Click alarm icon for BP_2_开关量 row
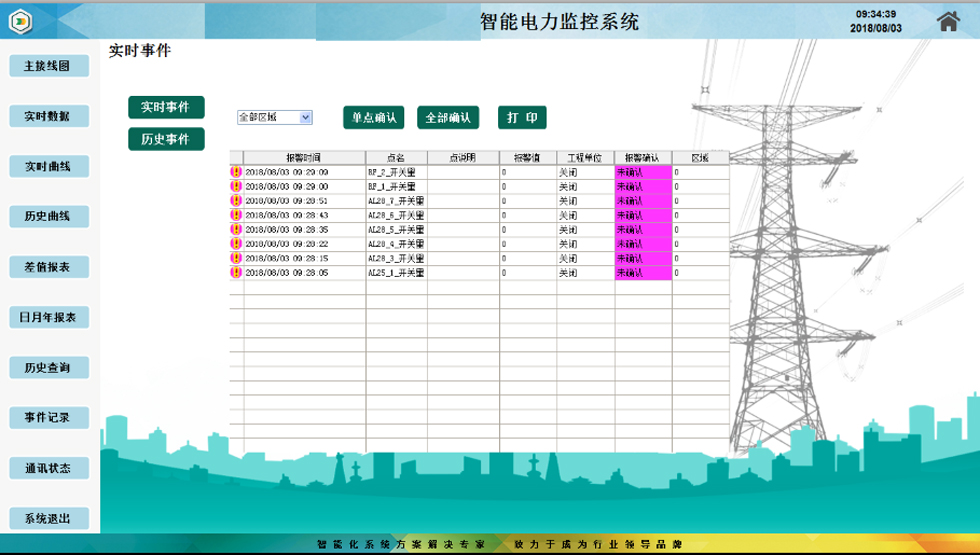 point(236,172)
